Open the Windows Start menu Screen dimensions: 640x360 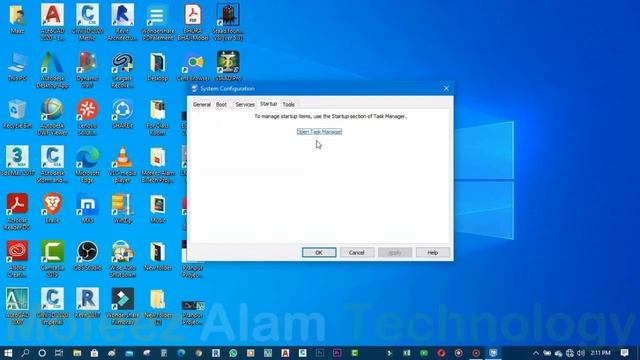(8, 353)
